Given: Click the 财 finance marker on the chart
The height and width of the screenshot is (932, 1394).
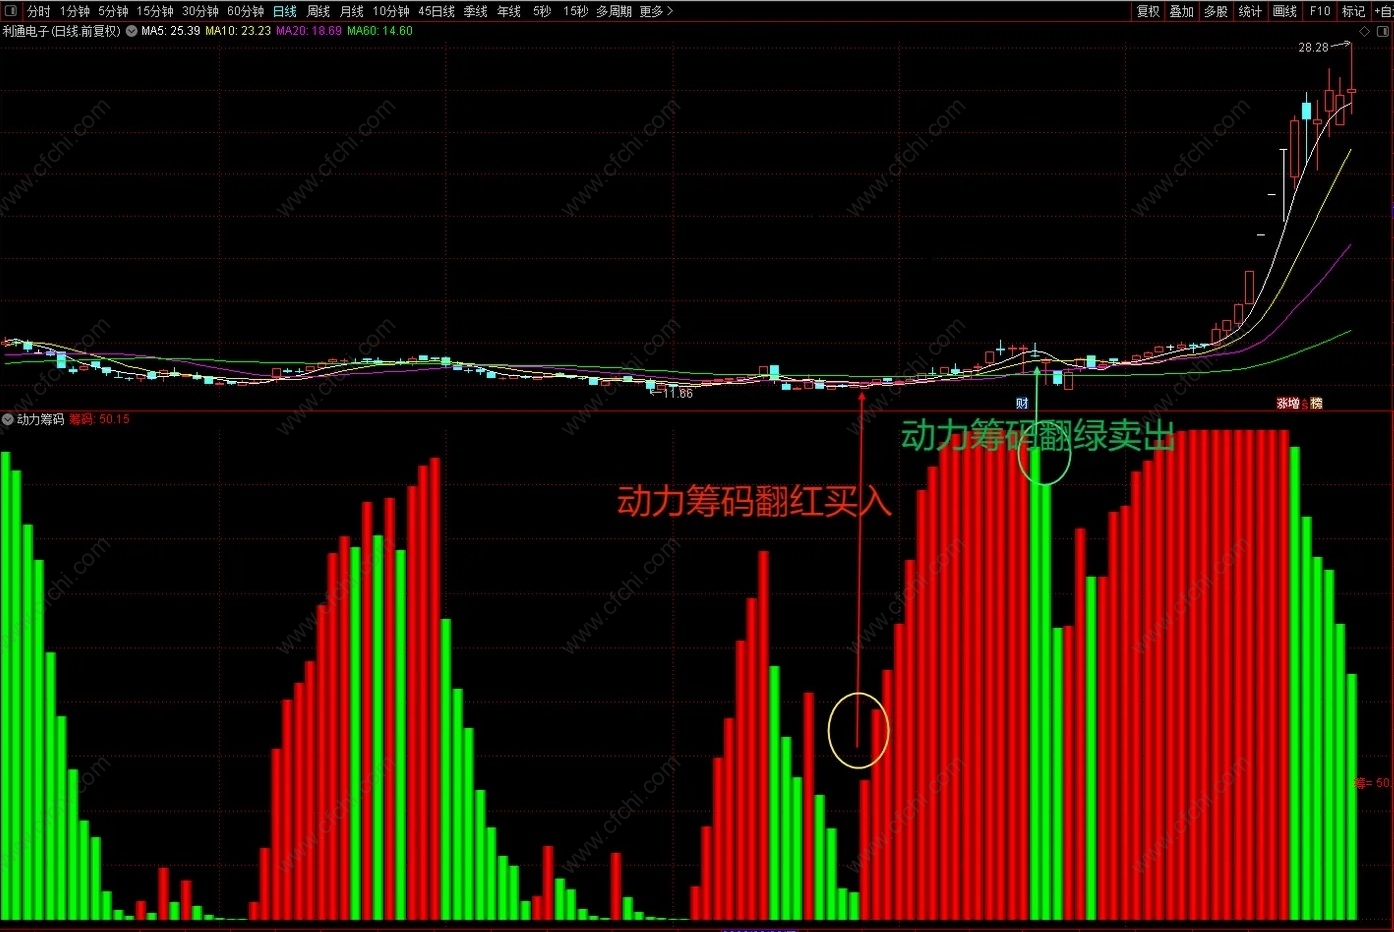Looking at the screenshot, I should click(x=1022, y=404).
